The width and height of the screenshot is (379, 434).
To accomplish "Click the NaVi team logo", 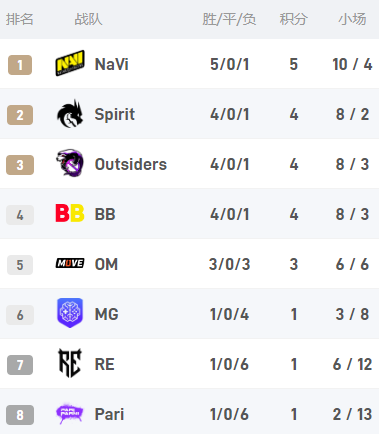I will (x=70, y=63).
